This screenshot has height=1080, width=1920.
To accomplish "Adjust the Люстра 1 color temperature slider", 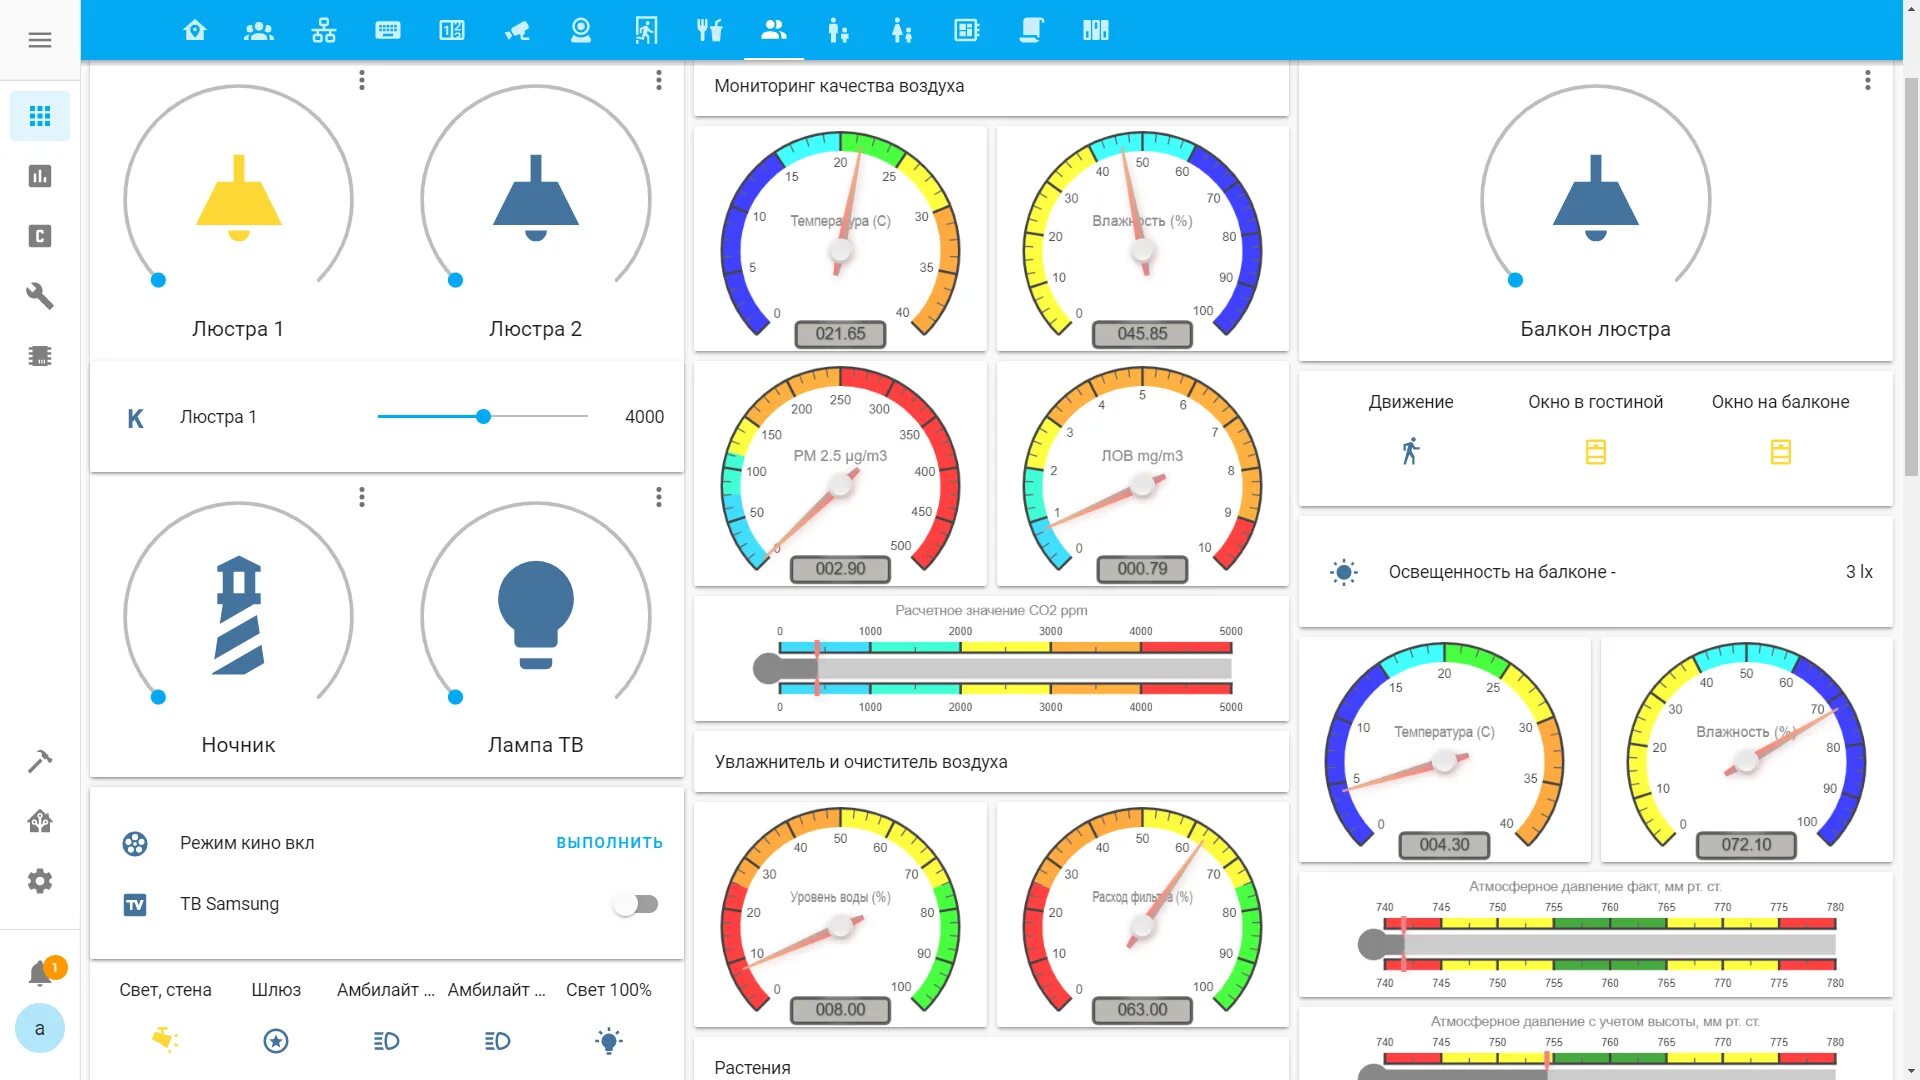I will coord(483,417).
